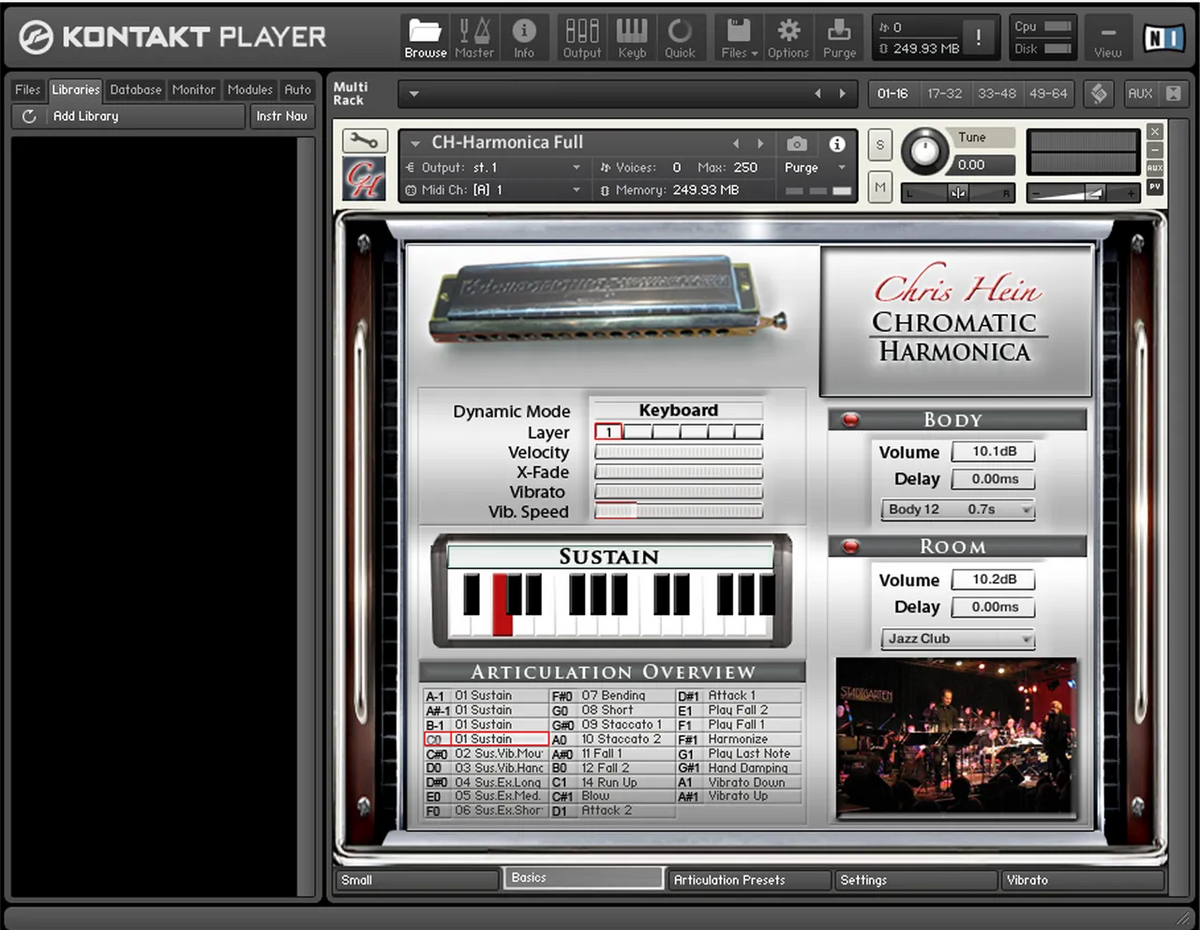This screenshot has width=1200, height=930.
Task: Toggle the instrument's small AUX button
Action: pyautogui.click(x=1155, y=169)
